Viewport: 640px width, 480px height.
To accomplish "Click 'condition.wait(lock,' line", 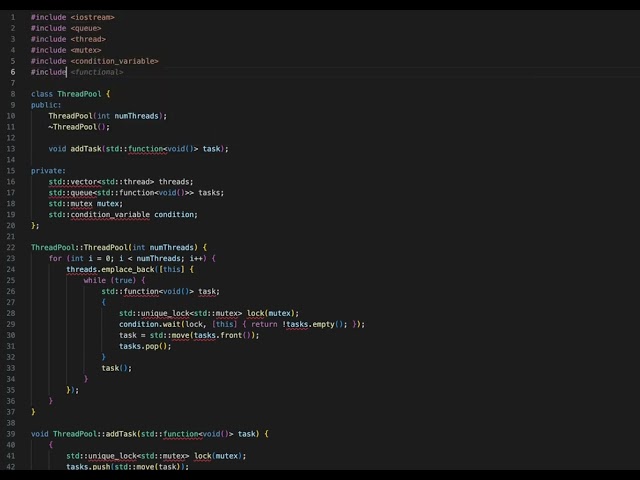I will tap(242, 324).
